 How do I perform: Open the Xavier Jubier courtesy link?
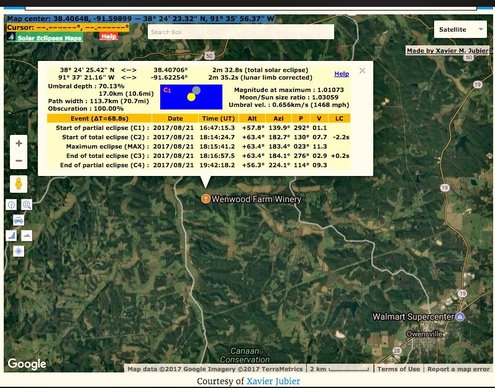click(273, 381)
